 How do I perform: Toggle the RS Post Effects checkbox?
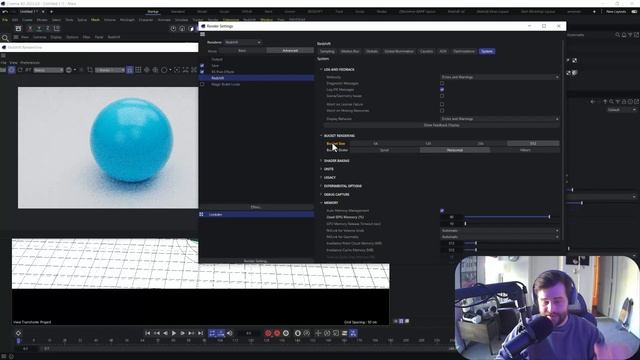pyautogui.click(x=202, y=72)
